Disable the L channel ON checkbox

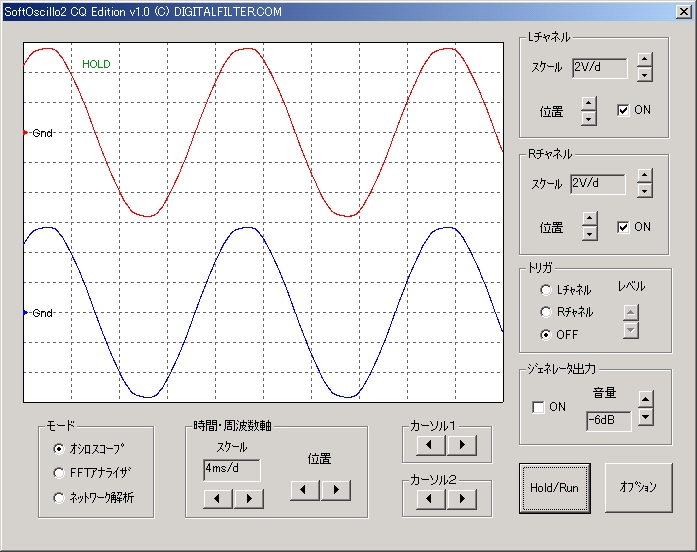pos(623,110)
